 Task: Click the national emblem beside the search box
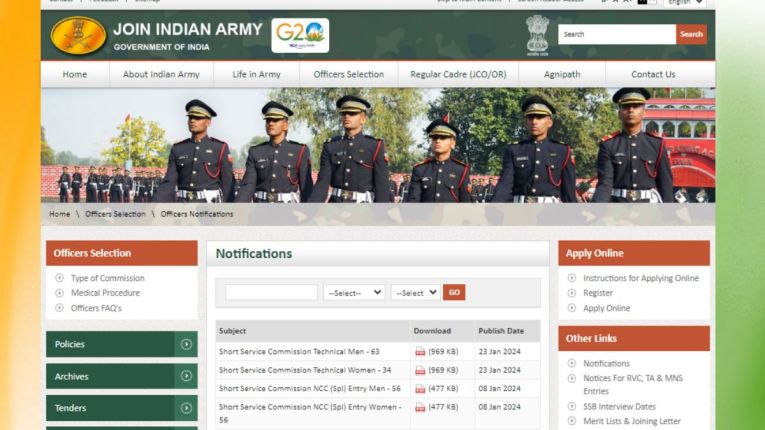pos(538,35)
